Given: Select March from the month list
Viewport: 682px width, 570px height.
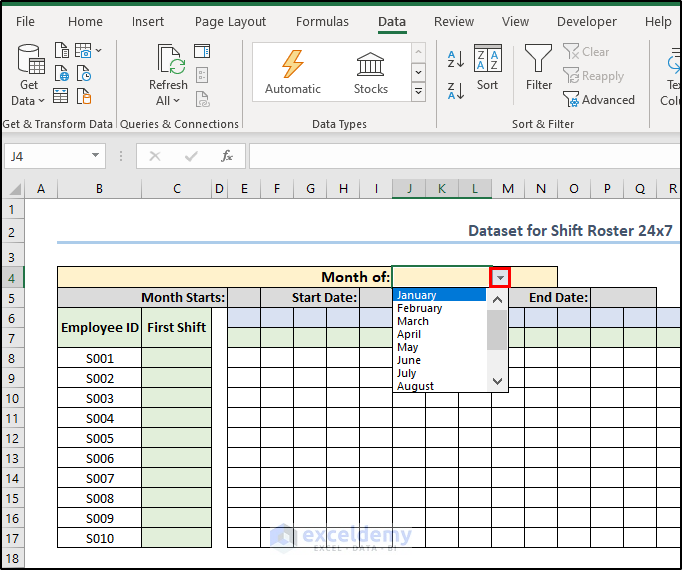Looking at the screenshot, I should click(x=439, y=321).
